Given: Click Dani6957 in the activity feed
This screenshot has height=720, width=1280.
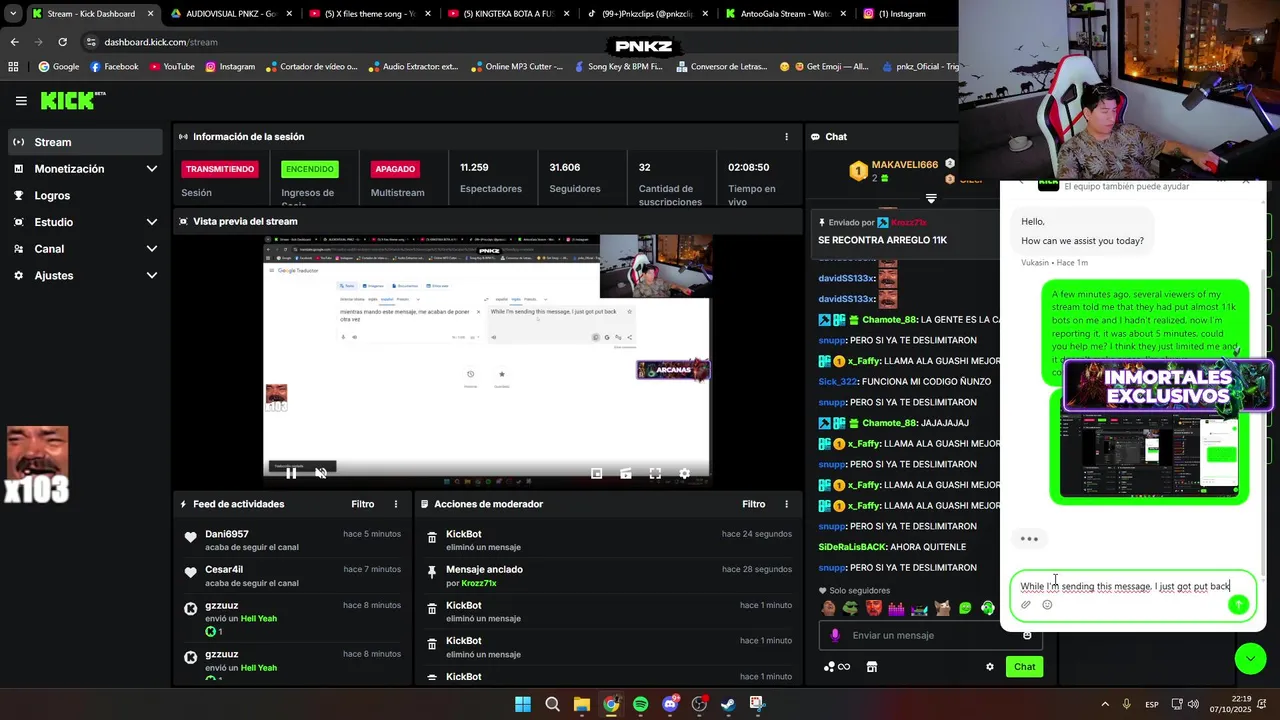Looking at the screenshot, I should pyautogui.click(x=227, y=534).
